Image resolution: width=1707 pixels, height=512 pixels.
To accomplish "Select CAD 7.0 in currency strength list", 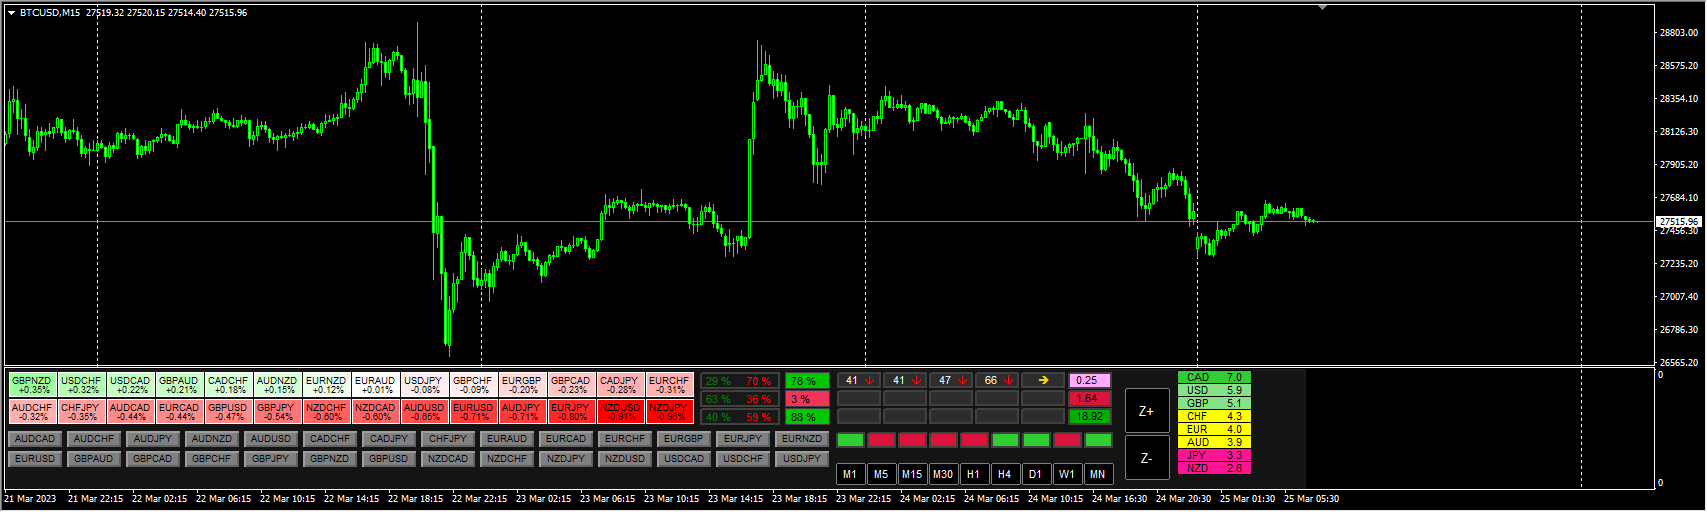I will click(1214, 378).
